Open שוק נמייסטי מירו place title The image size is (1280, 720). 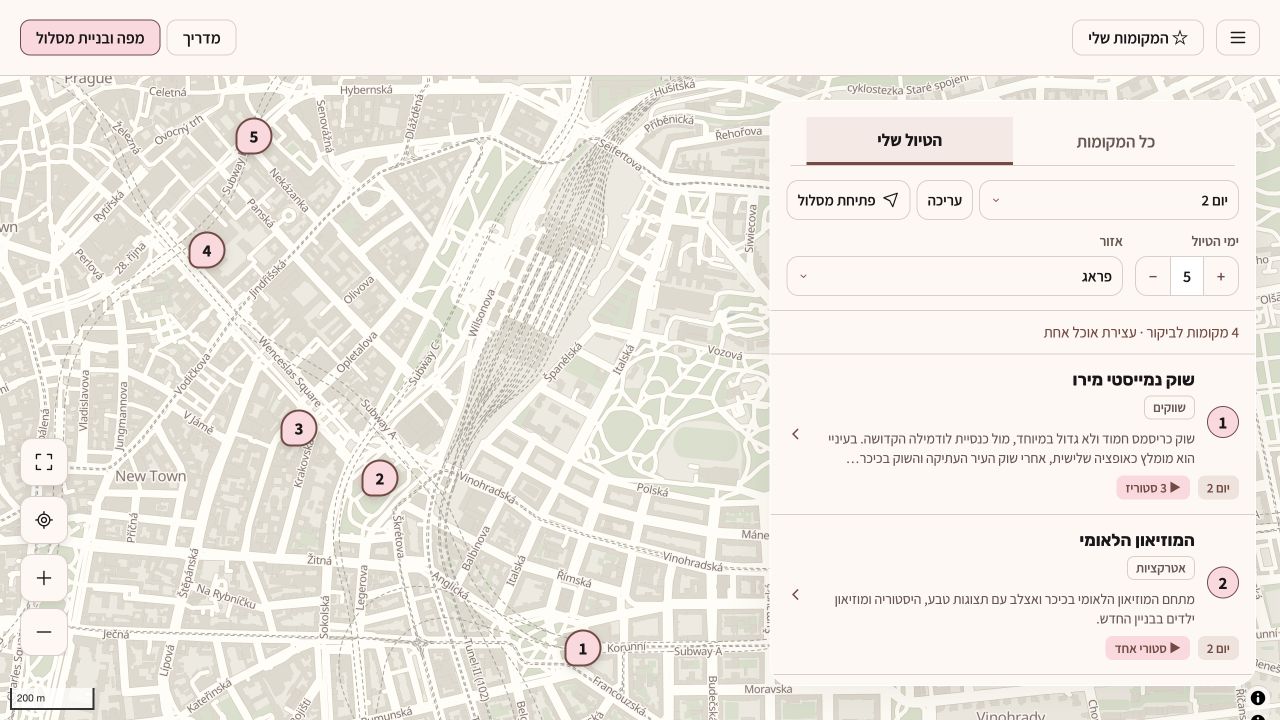[1133, 379]
